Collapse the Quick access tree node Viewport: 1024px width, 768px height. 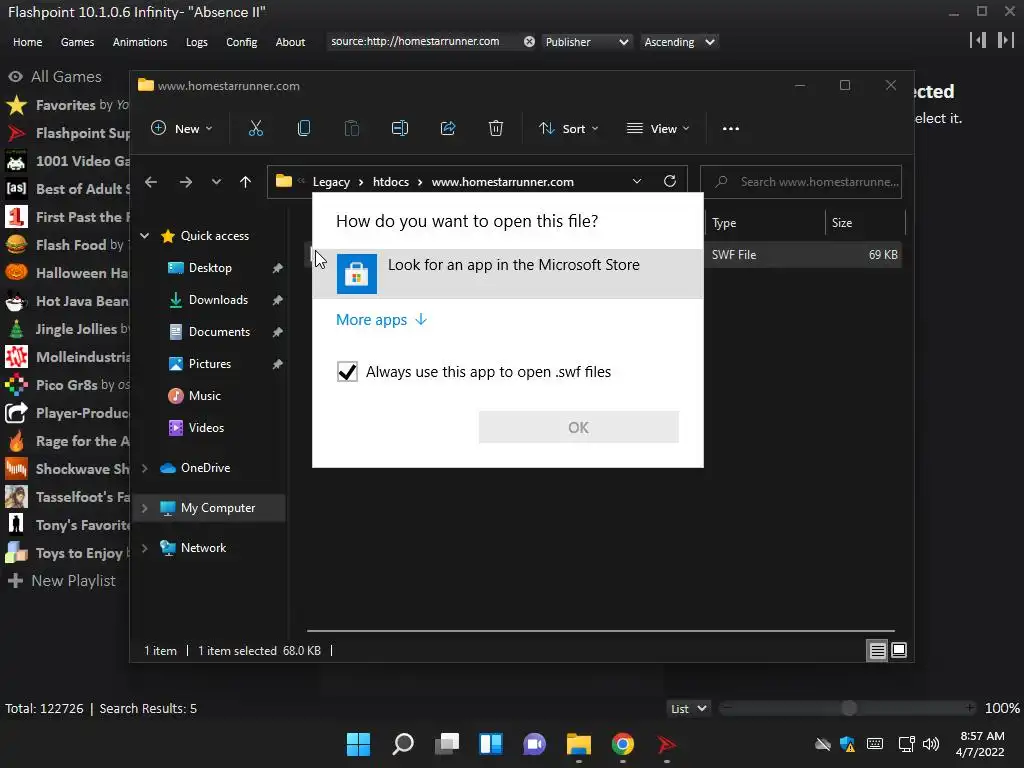(x=145, y=236)
